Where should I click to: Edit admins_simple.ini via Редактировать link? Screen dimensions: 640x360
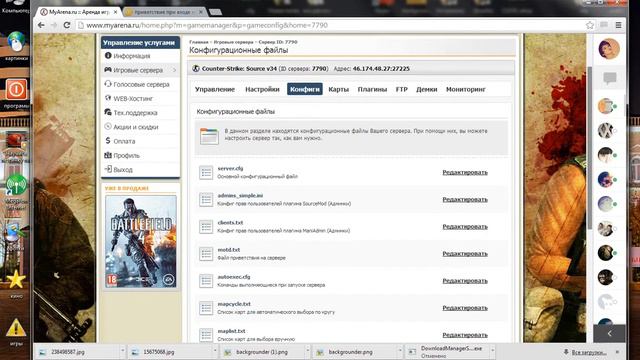pos(465,200)
